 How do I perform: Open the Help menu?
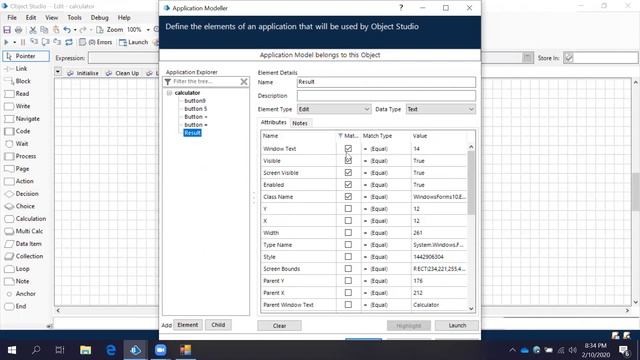tap(124, 18)
